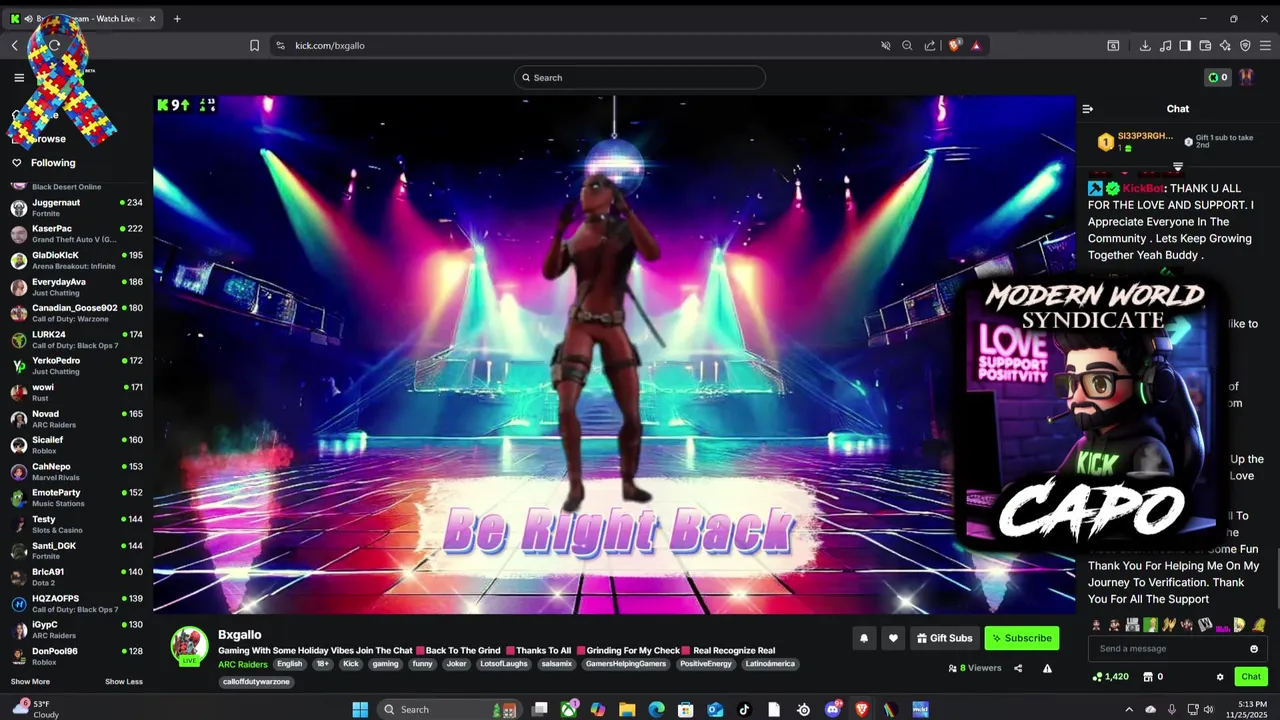Viewport: 1280px width, 720px height.
Task: Open File Explorer from the taskbar
Action: click(627, 710)
